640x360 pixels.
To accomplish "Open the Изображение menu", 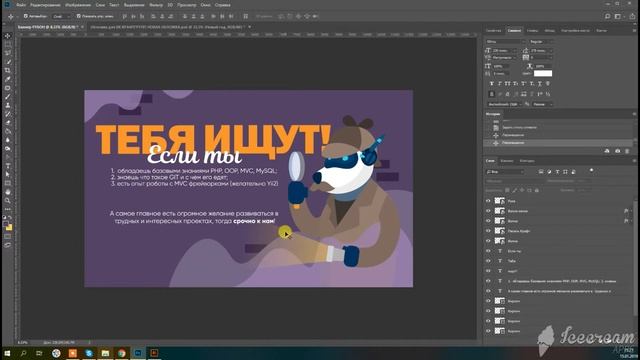I will coord(78,5).
